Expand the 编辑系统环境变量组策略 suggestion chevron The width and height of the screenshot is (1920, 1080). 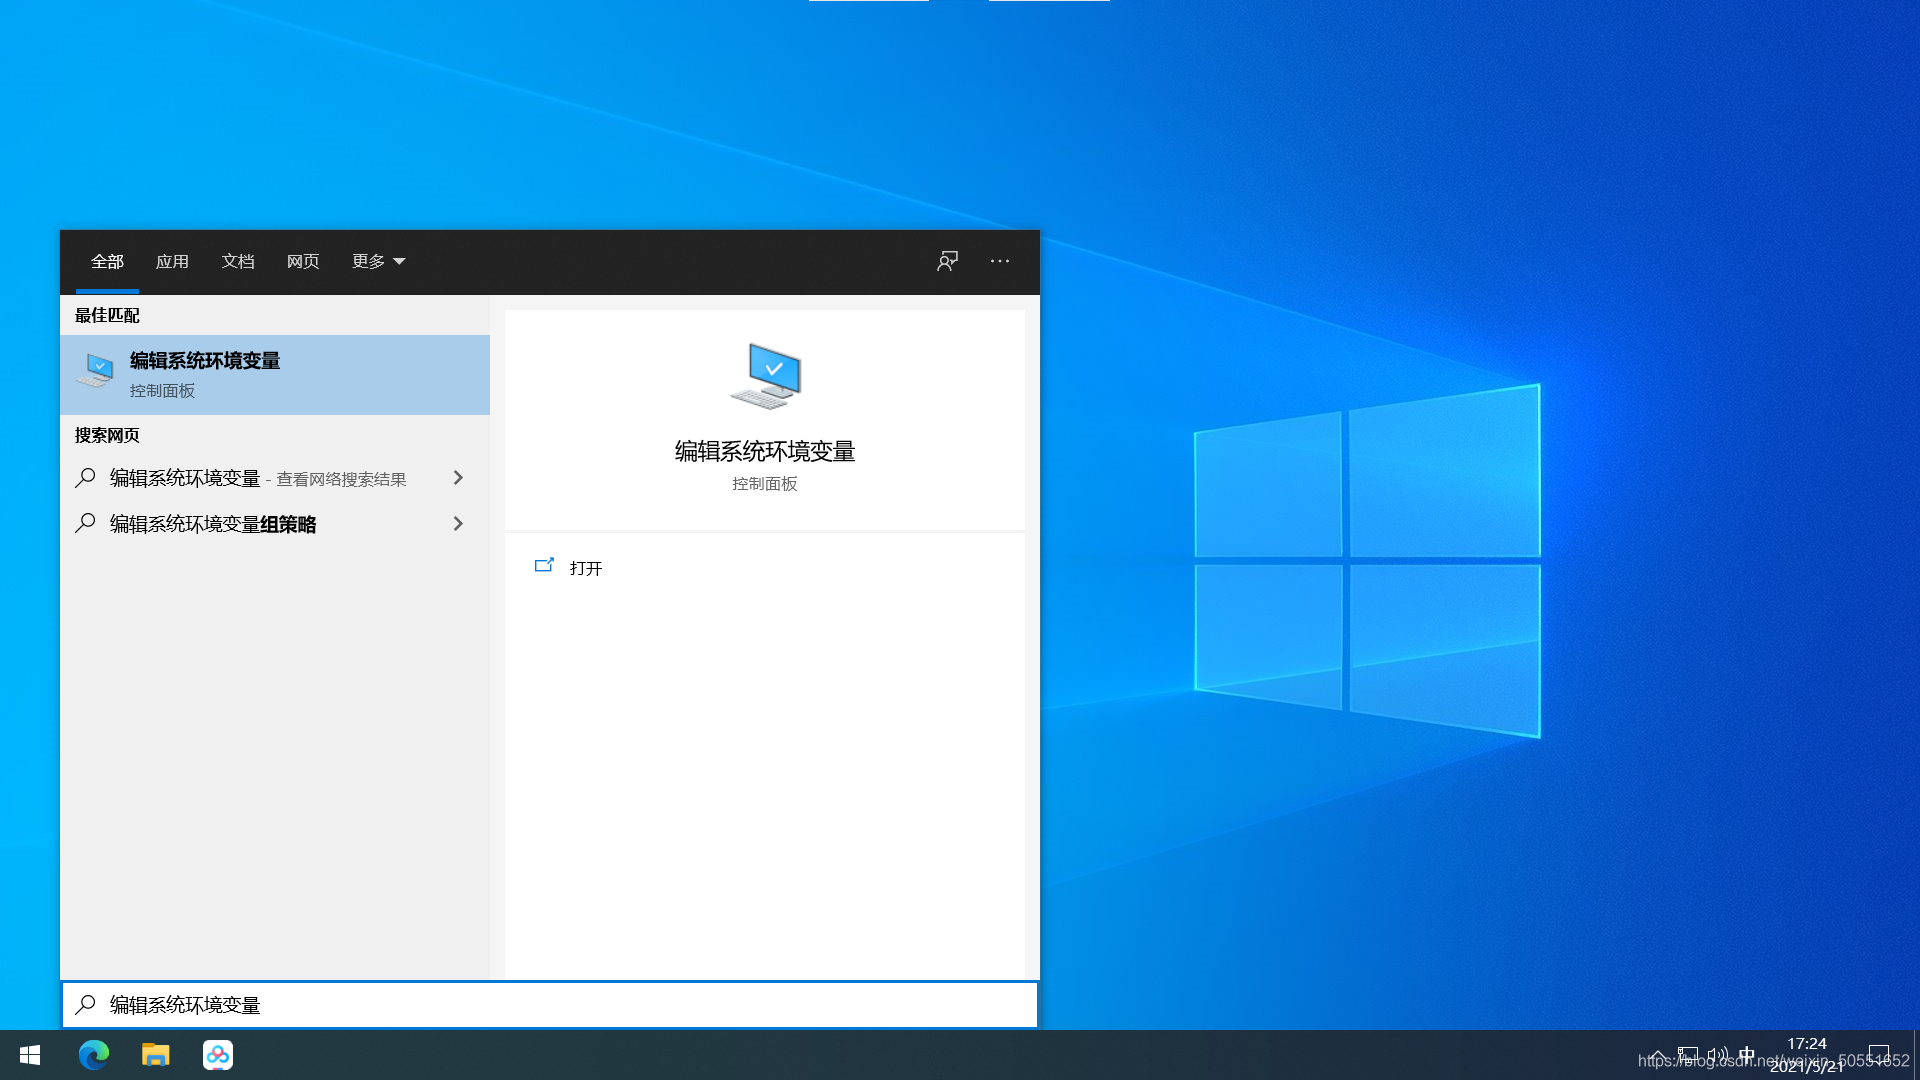pos(458,523)
